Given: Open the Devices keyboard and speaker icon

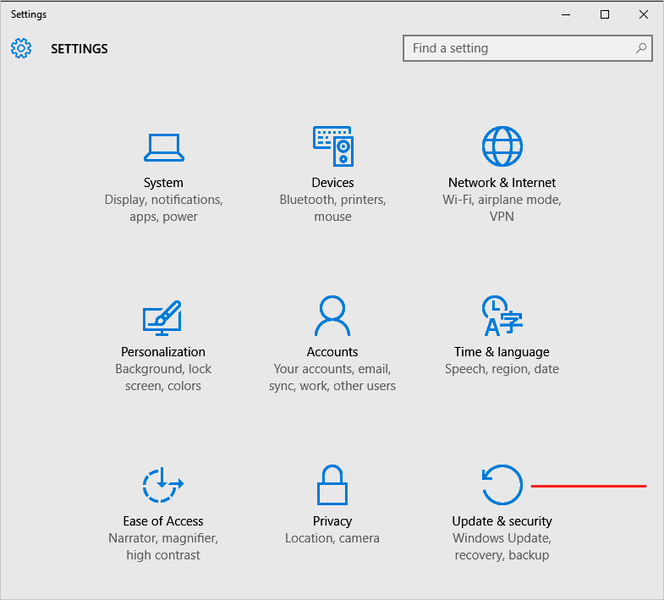Looking at the screenshot, I should pos(333,146).
